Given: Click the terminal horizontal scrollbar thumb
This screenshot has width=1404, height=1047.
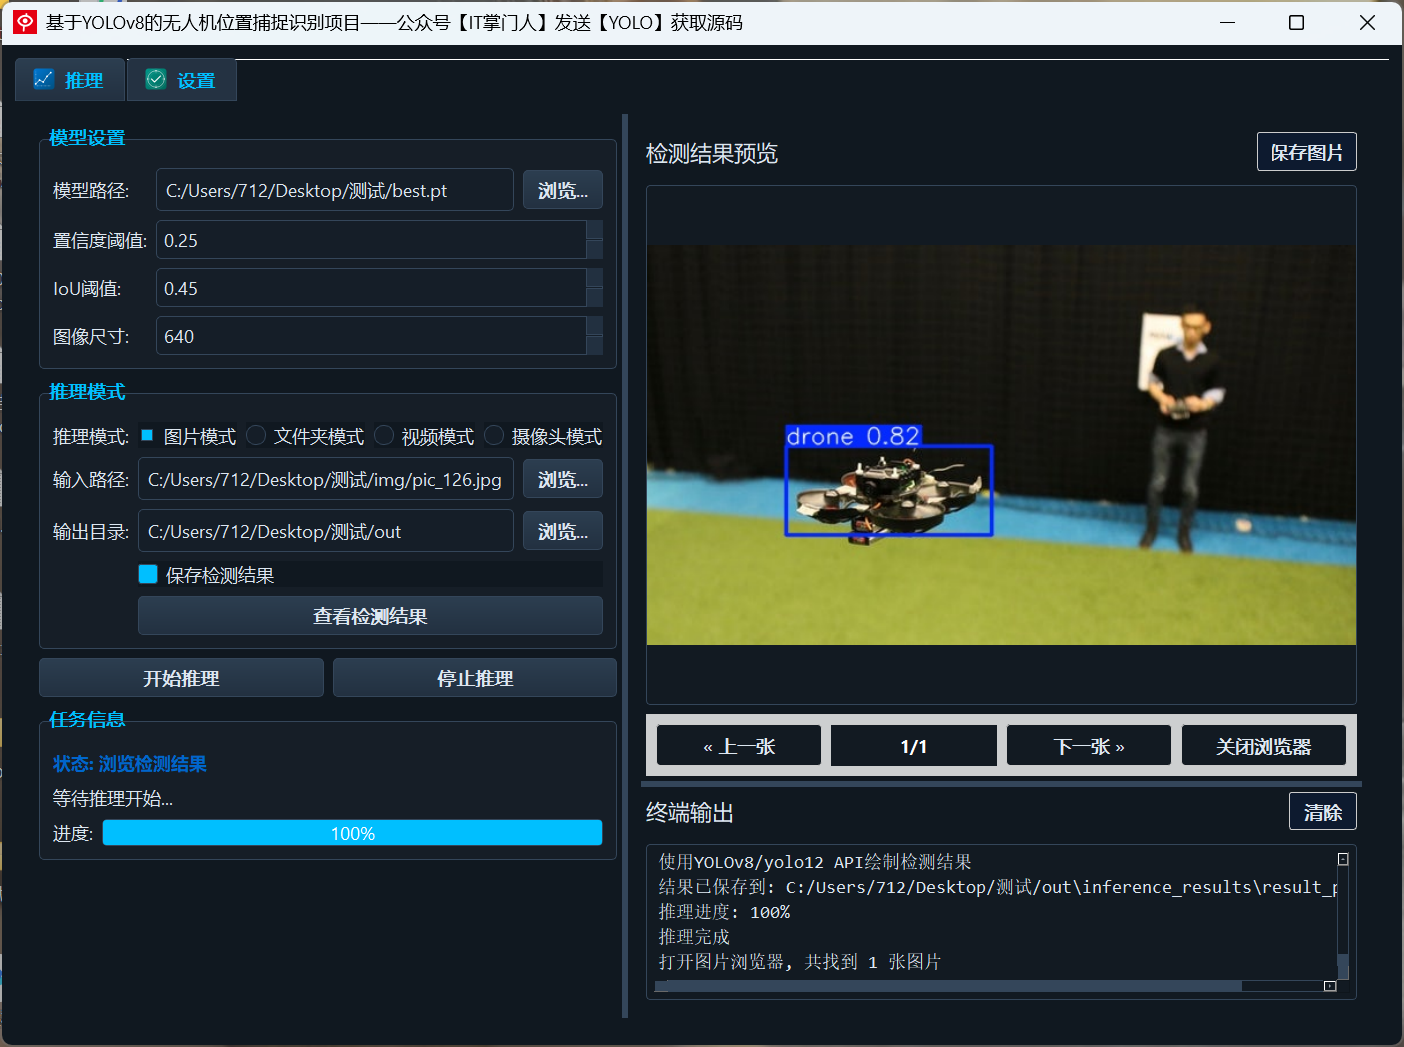Looking at the screenshot, I should tap(948, 986).
